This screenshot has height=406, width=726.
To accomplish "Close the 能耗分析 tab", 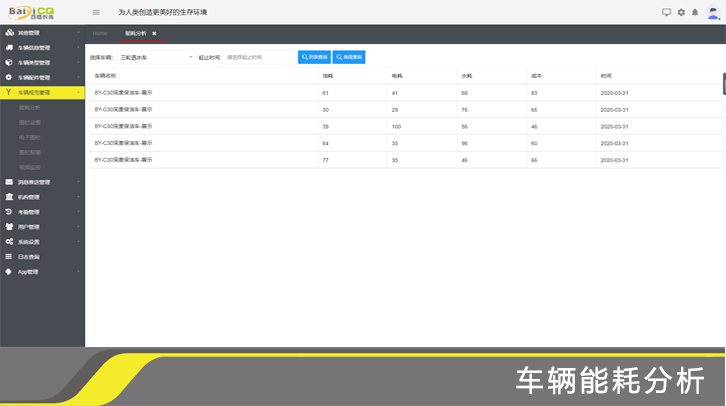I will [x=154, y=33].
